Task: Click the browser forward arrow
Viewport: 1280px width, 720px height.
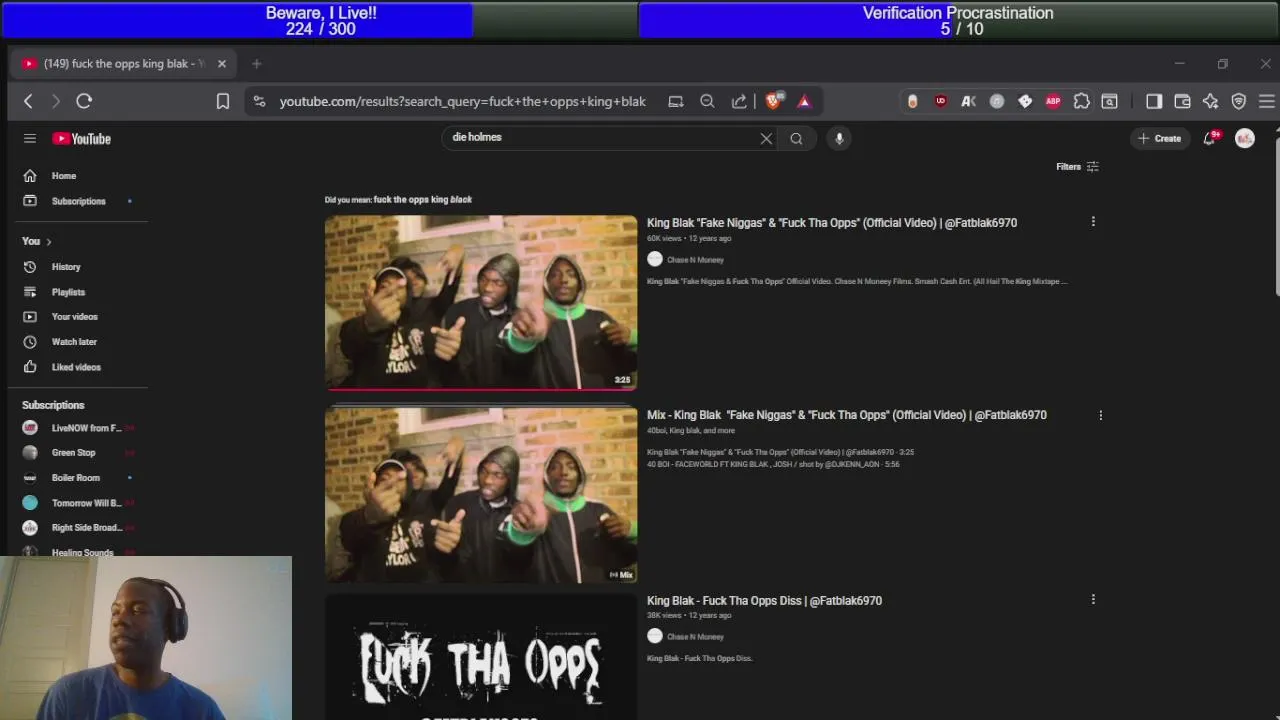Action: coord(55,101)
